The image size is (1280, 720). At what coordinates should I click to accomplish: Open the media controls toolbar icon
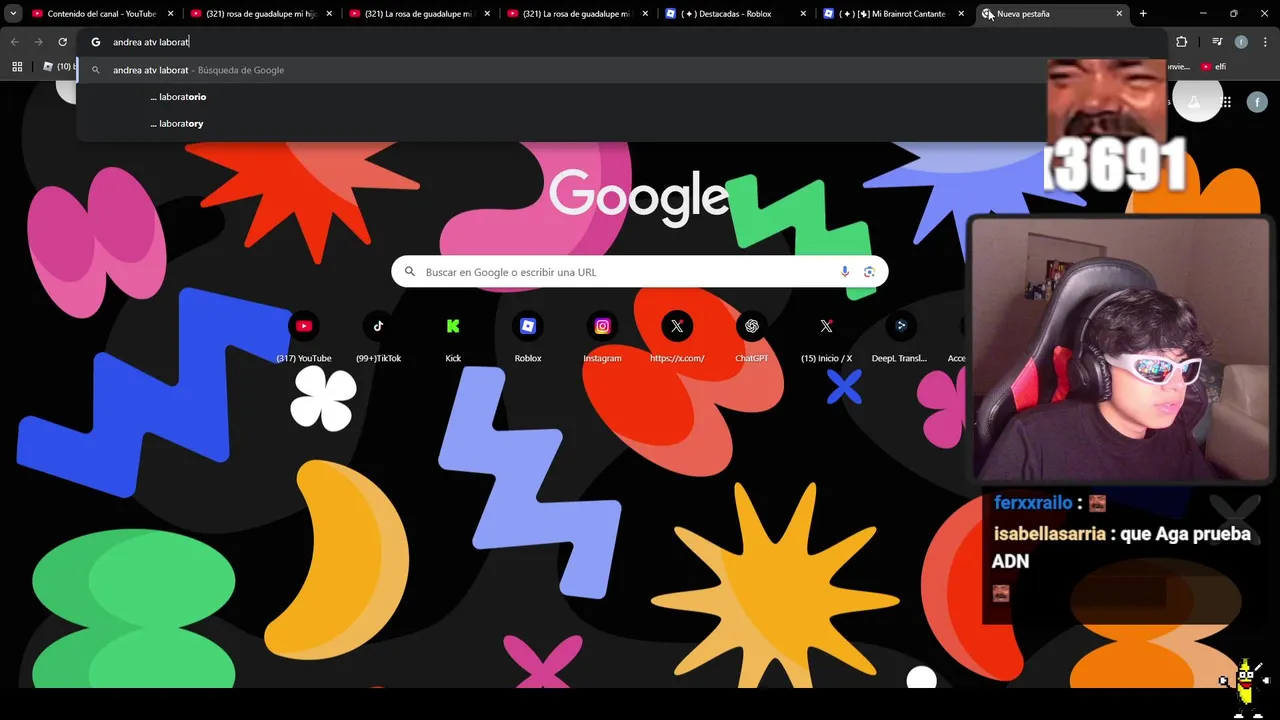tap(1217, 42)
